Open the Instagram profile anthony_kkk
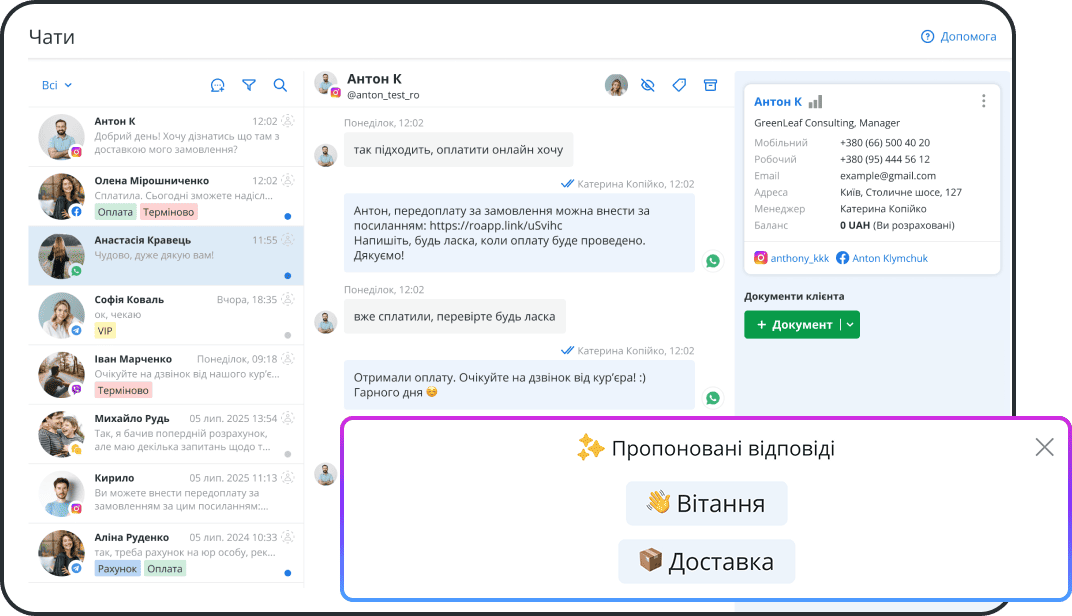The height and width of the screenshot is (616, 1072). coord(791,258)
